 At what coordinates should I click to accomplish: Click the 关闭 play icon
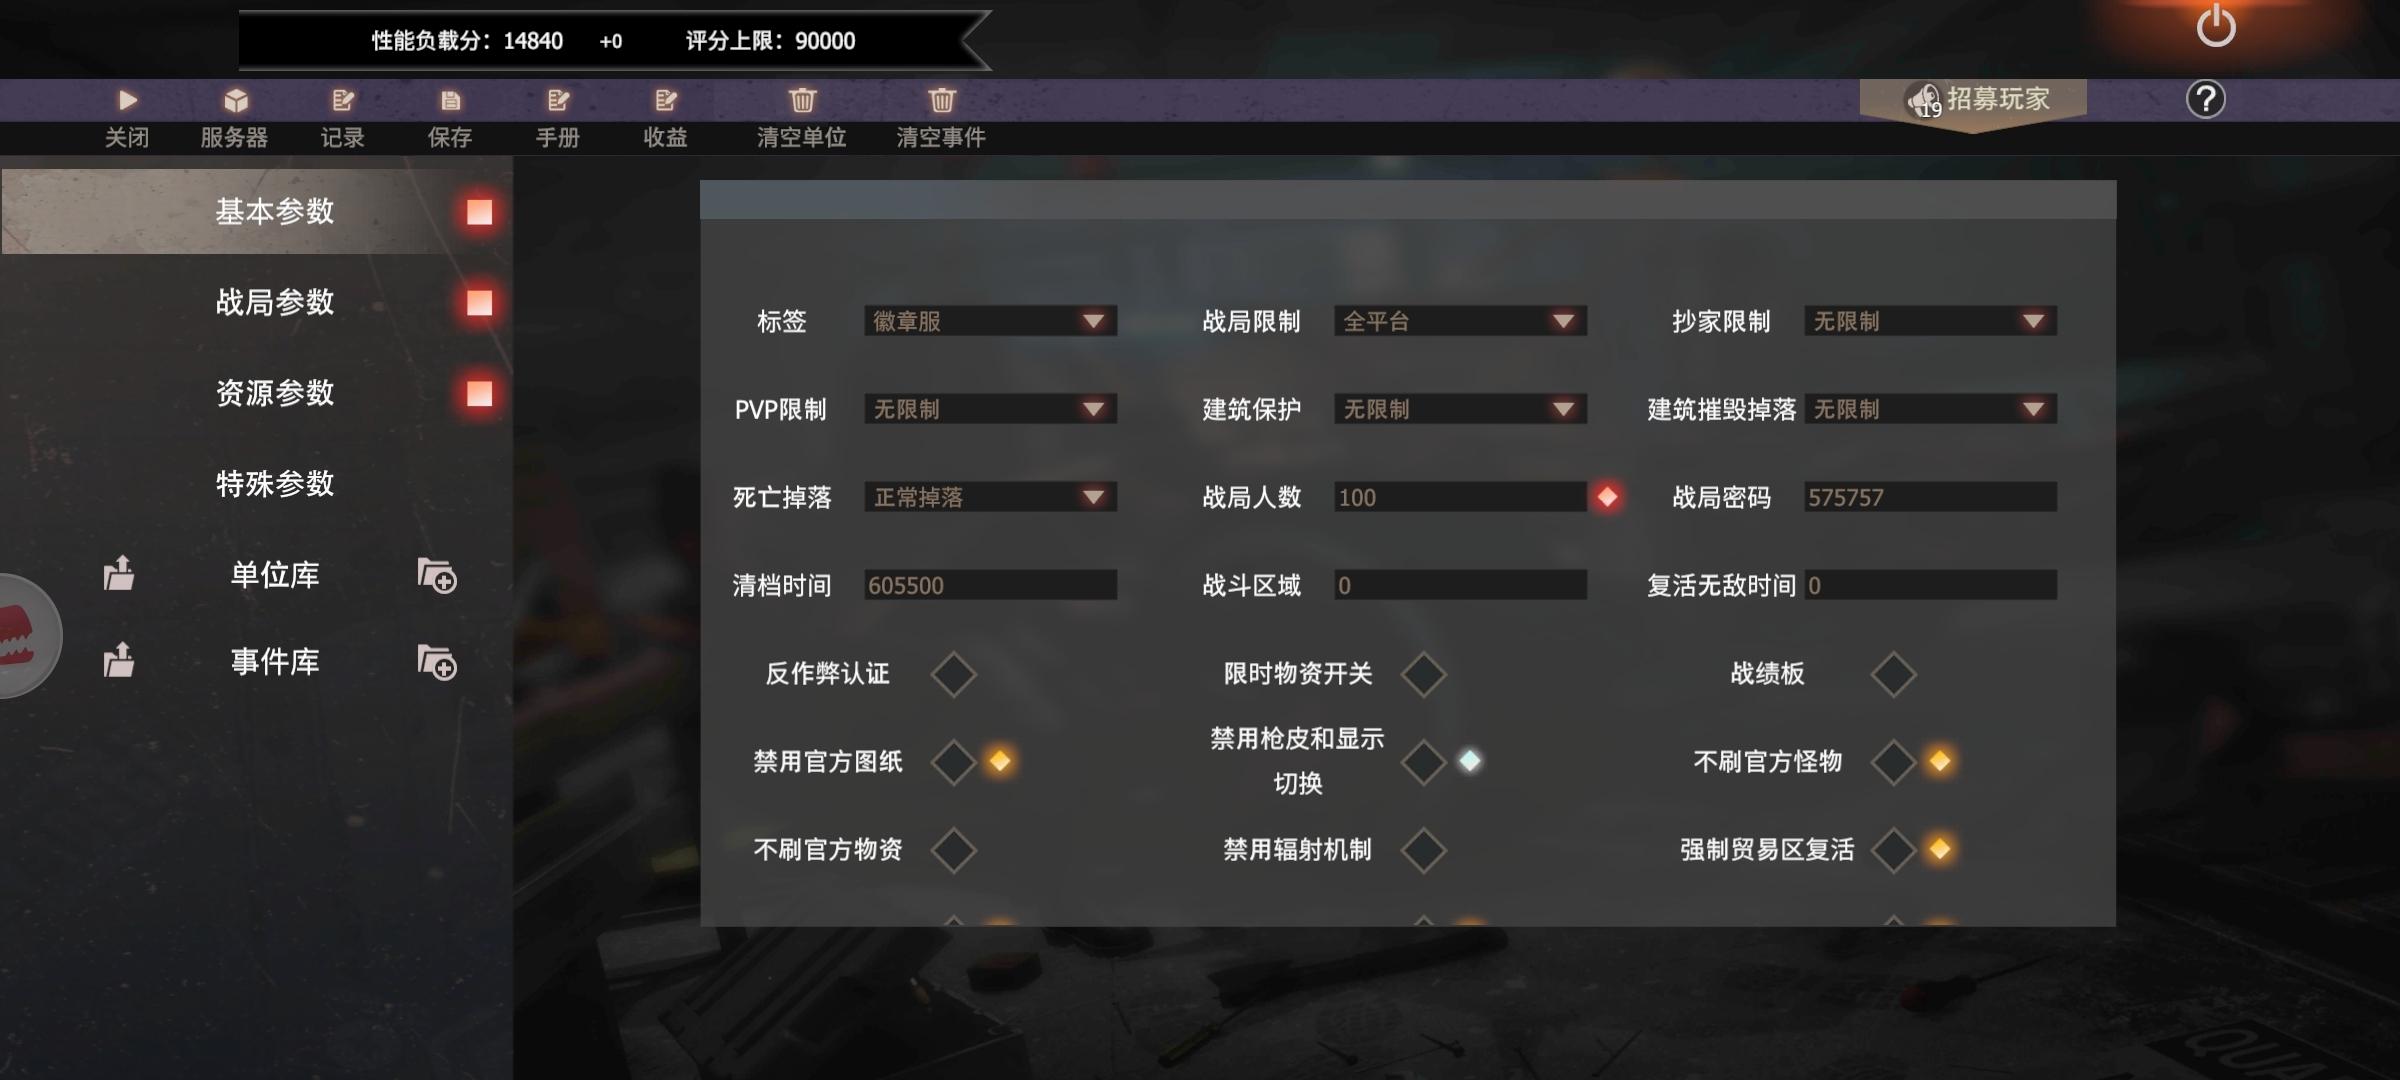click(127, 100)
